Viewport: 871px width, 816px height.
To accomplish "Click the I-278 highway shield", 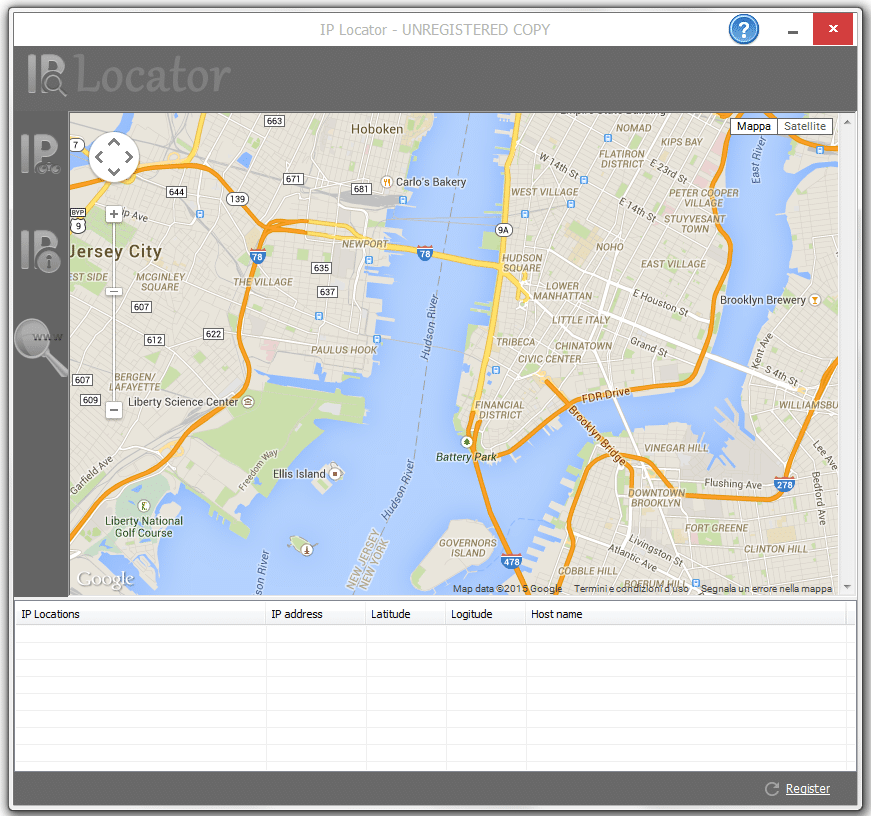I will click(784, 484).
